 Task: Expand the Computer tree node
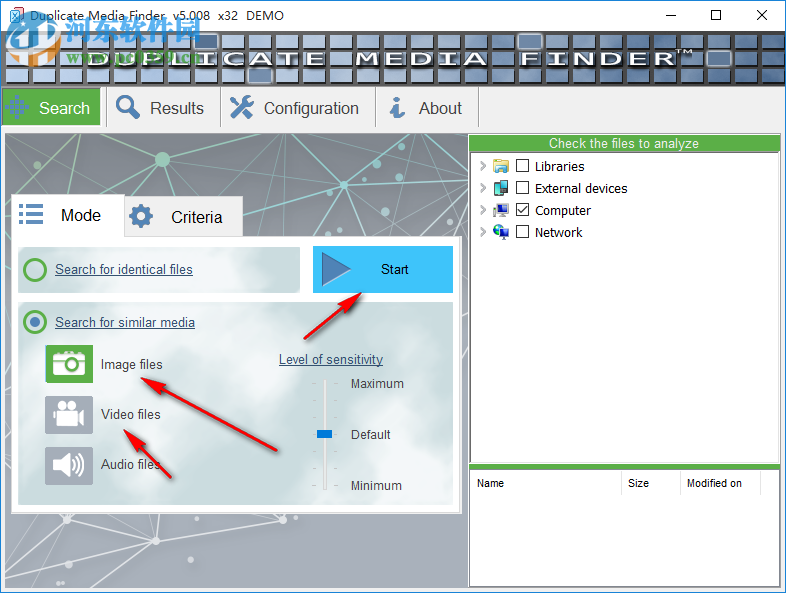coord(483,210)
